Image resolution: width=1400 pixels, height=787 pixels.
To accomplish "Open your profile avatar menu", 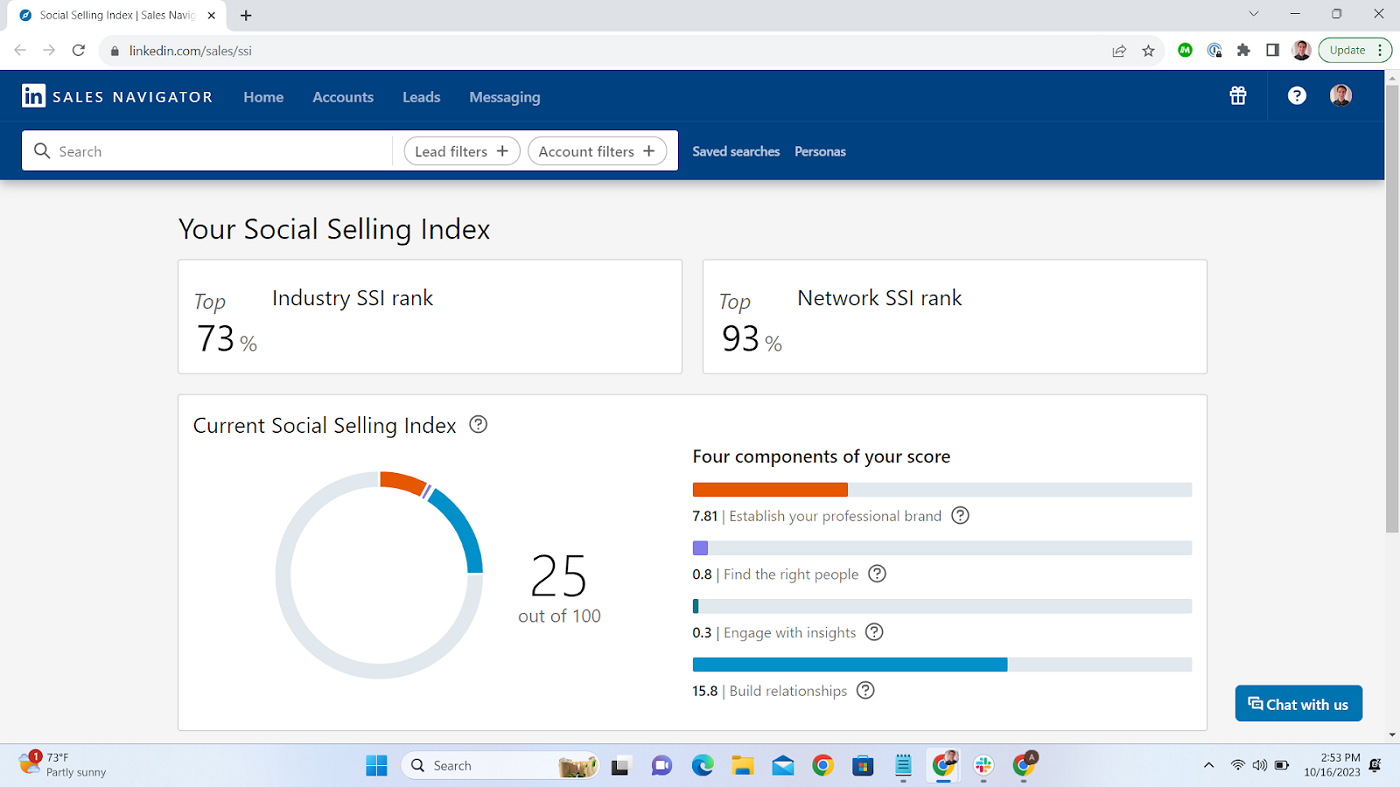I will click(1340, 95).
